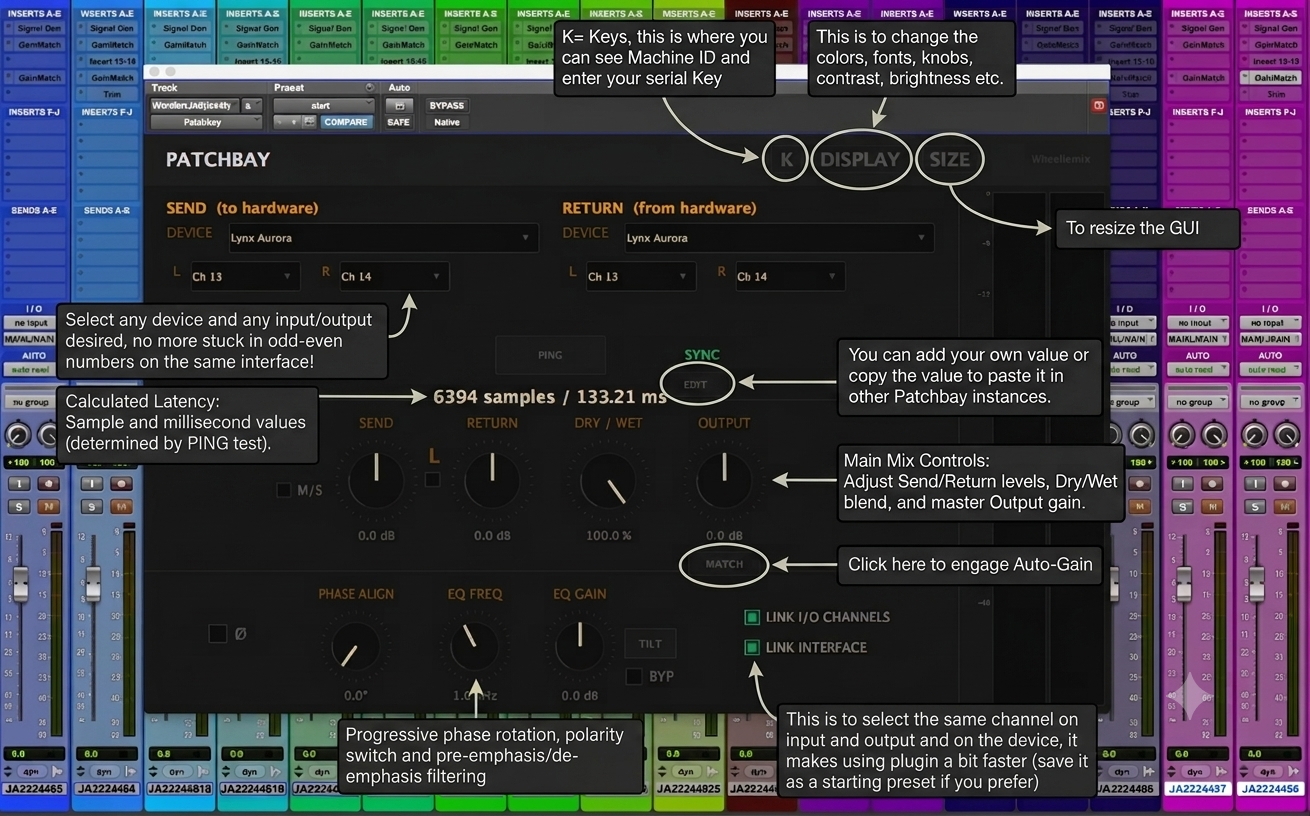Image resolution: width=1310 pixels, height=816 pixels.
Task: Click the PHASE ALIGN knob
Action: click(355, 648)
